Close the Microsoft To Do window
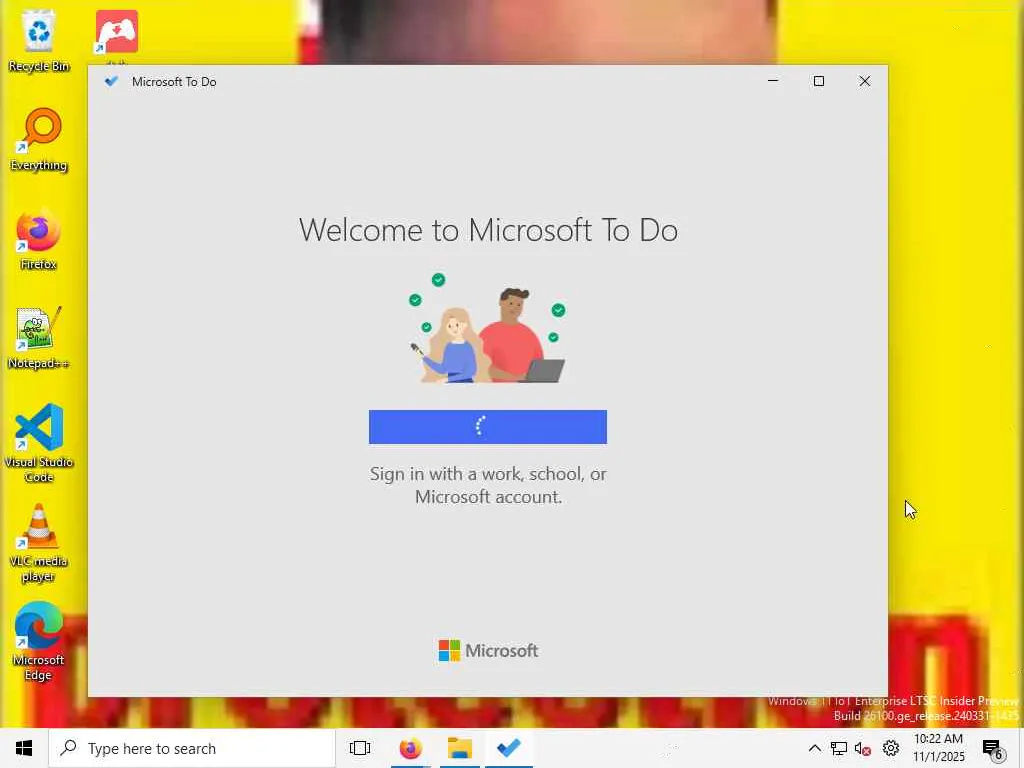Viewport: 1024px width, 768px height. pyautogui.click(x=865, y=81)
